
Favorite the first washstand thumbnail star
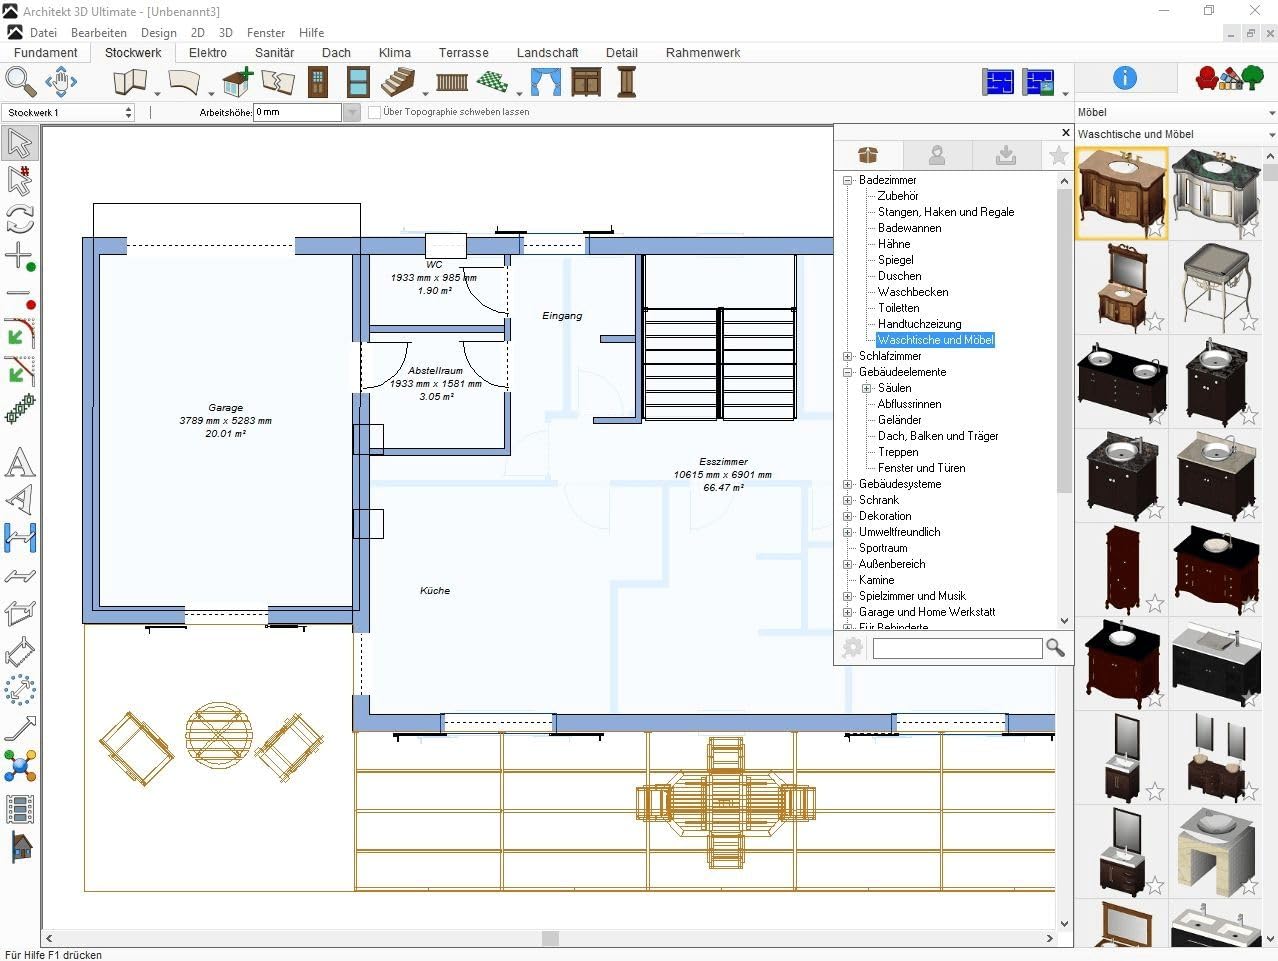(x=1155, y=228)
